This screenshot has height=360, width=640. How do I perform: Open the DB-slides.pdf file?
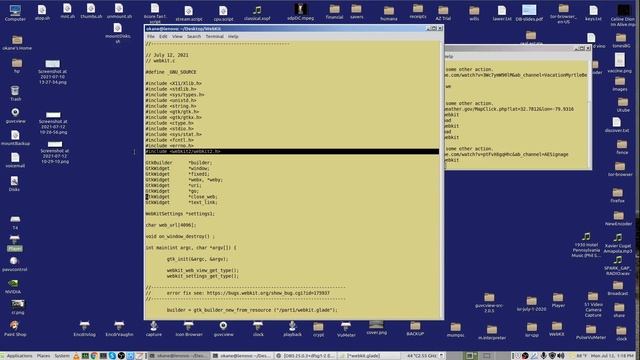pyautogui.click(x=529, y=13)
